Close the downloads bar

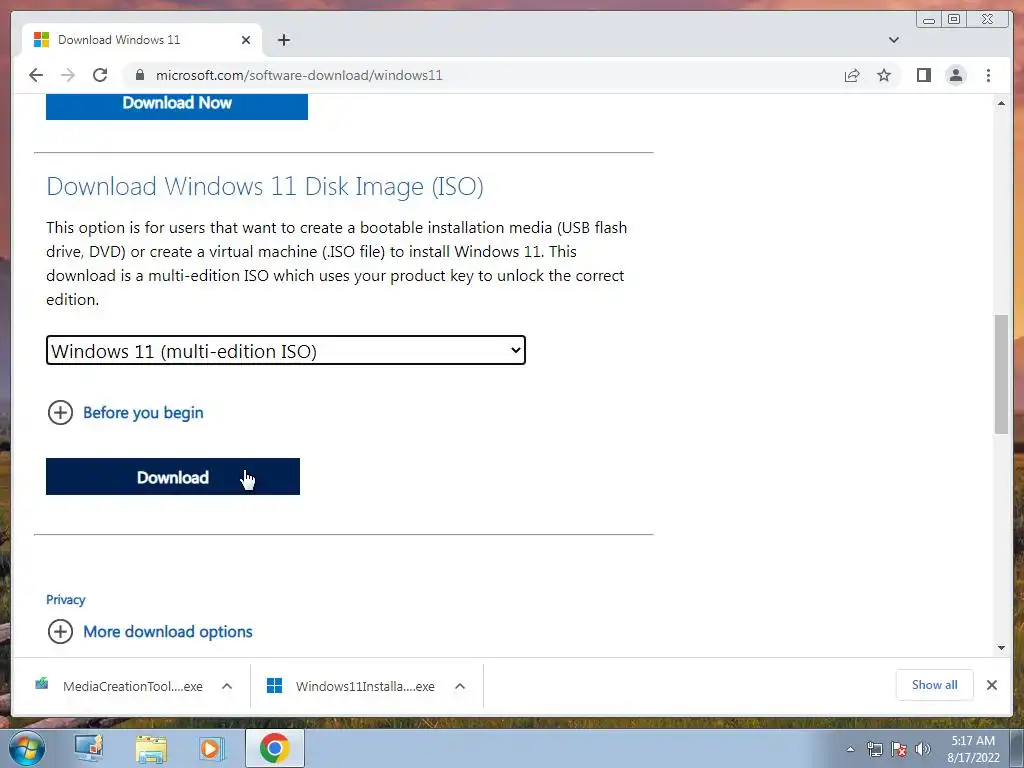tap(991, 685)
